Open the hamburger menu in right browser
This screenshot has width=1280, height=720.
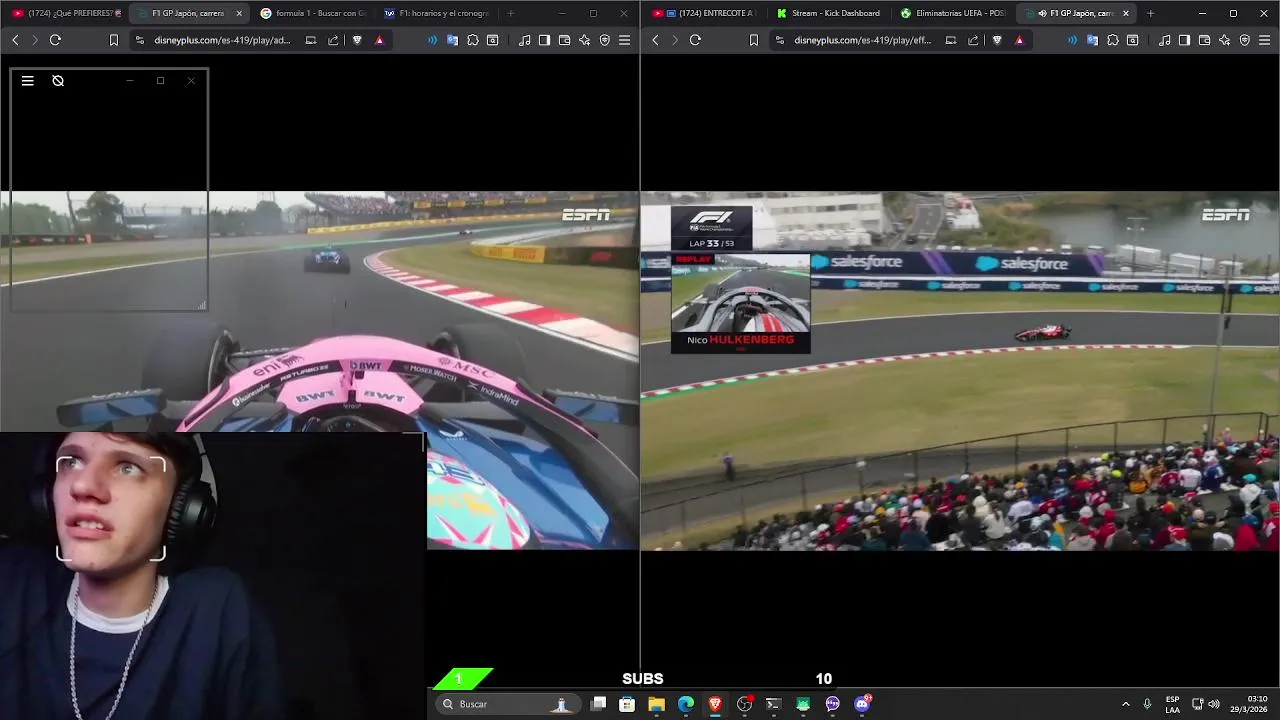[1264, 40]
